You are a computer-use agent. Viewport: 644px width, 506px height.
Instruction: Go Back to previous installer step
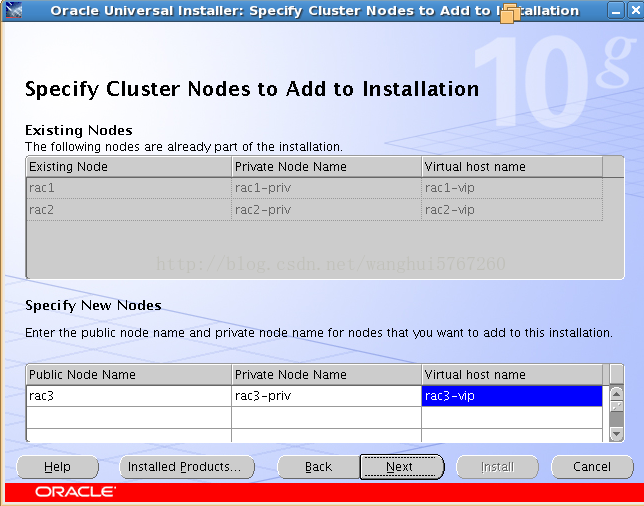pos(318,467)
